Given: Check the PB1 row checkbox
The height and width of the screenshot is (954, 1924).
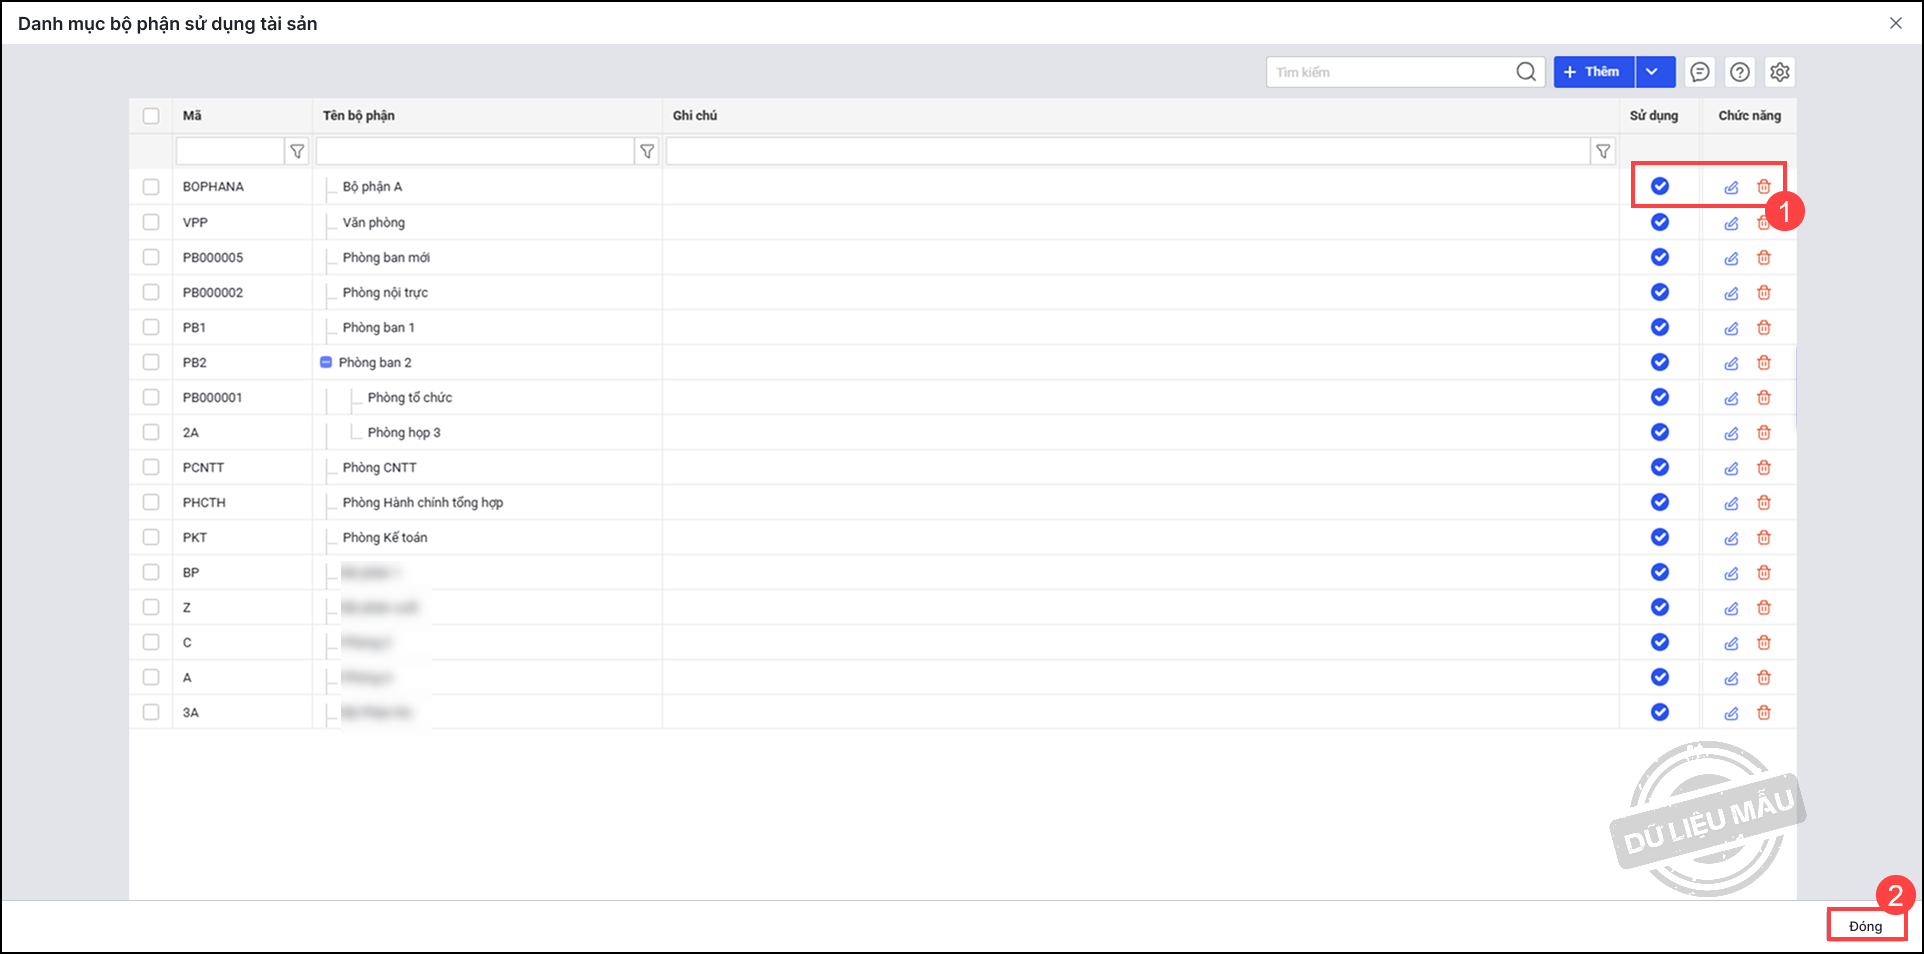Looking at the screenshot, I should (151, 327).
